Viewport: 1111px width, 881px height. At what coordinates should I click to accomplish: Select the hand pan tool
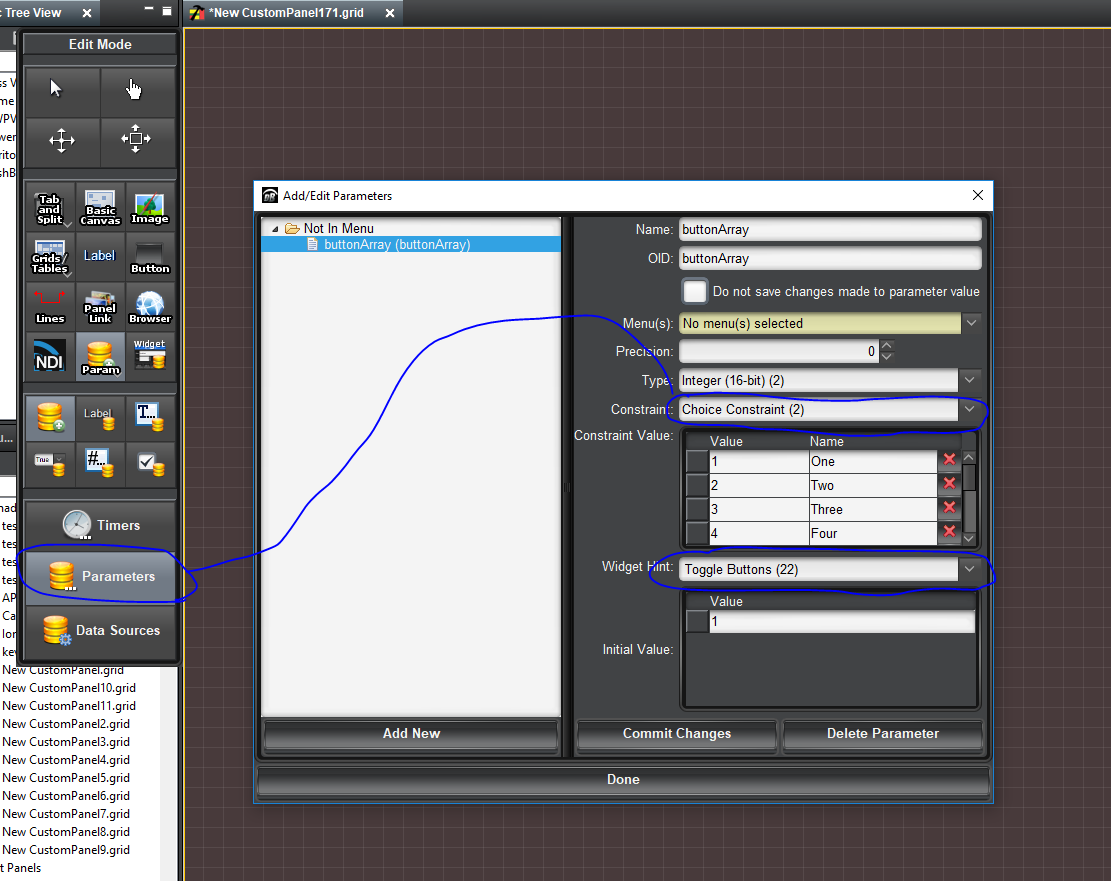pos(136,90)
